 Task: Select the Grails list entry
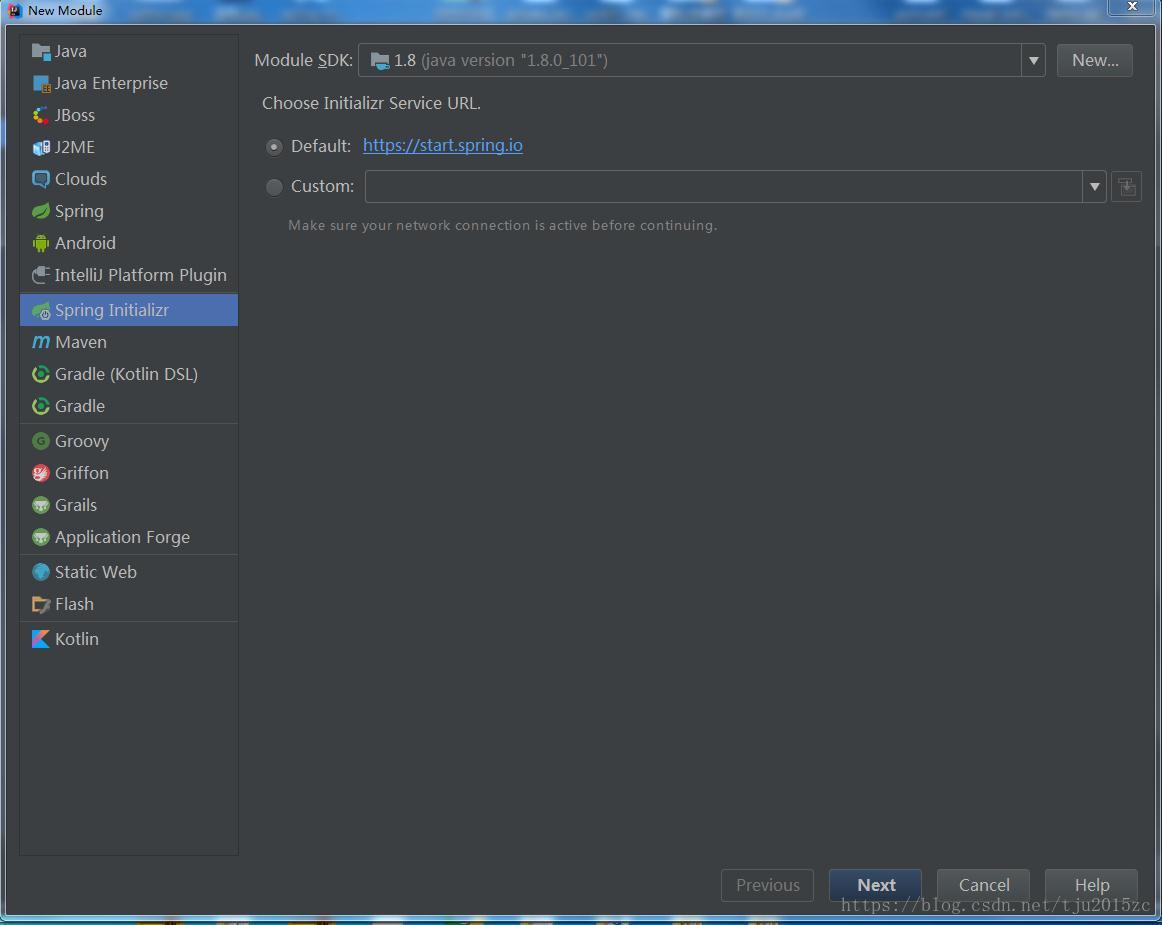[129, 505]
